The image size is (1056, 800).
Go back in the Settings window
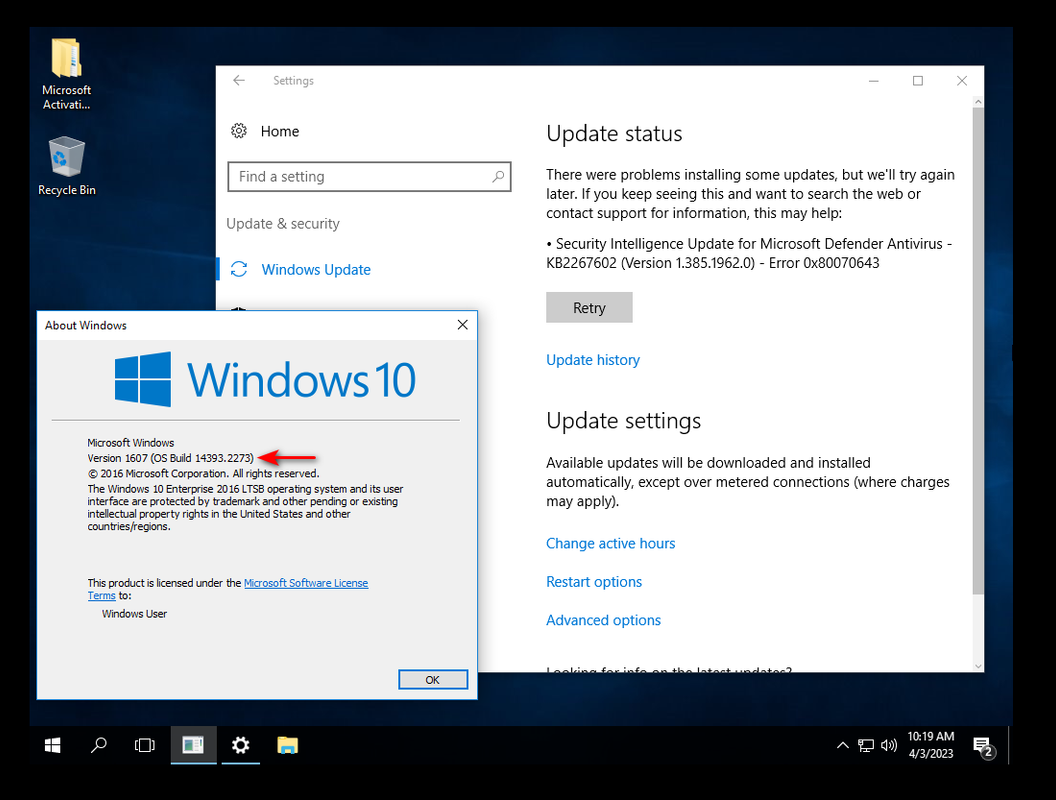tap(239, 81)
